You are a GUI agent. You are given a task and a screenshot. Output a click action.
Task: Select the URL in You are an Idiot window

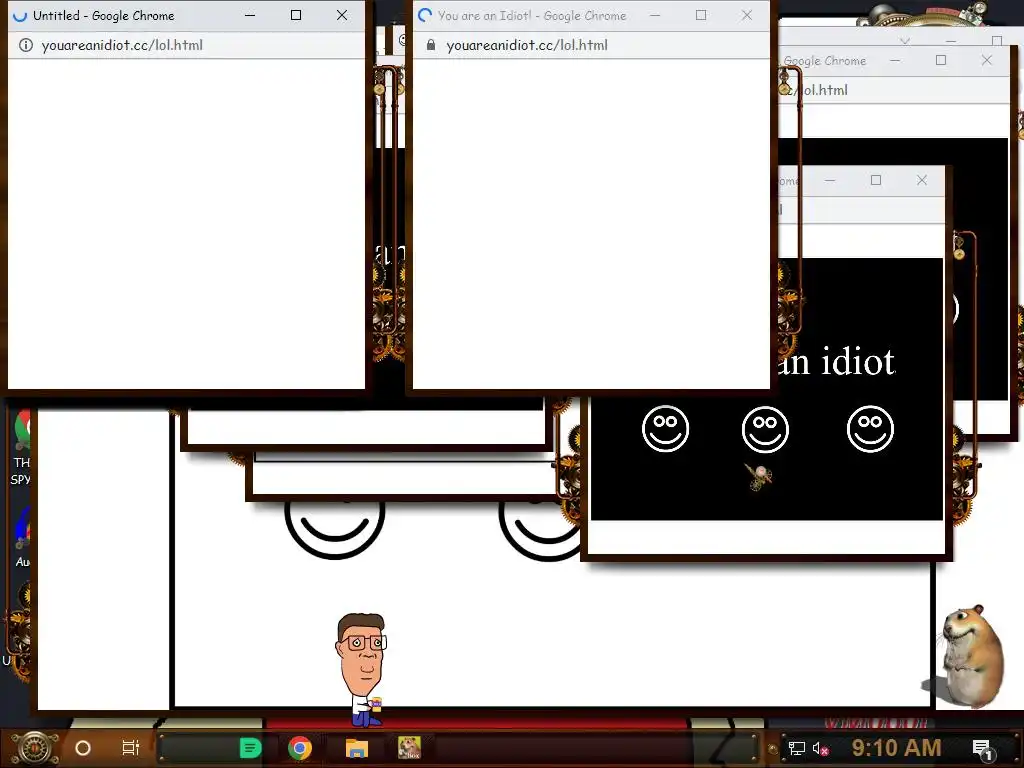click(527, 45)
